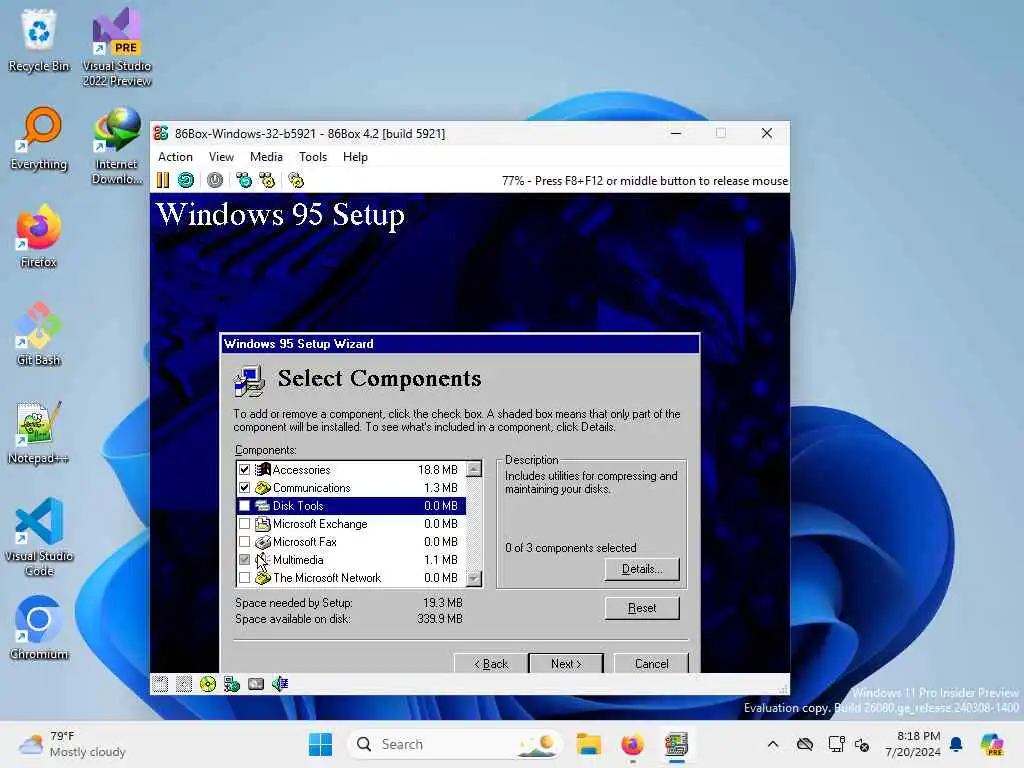Check The Microsoft Network checkbox
Viewport: 1024px width, 768px height.
click(x=244, y=578)
